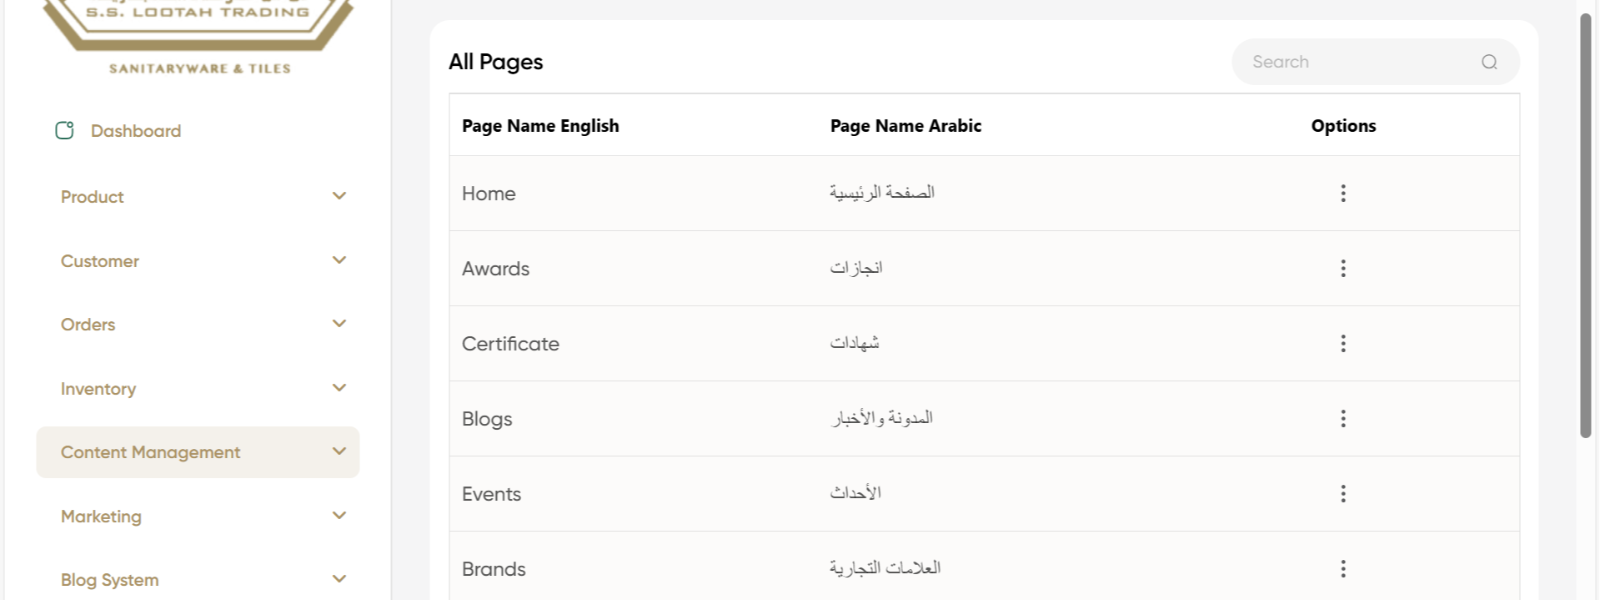The image size is (1600, 600).
Task: Open the Blog System sidebar menu
Action: click(x=109, y=580)
